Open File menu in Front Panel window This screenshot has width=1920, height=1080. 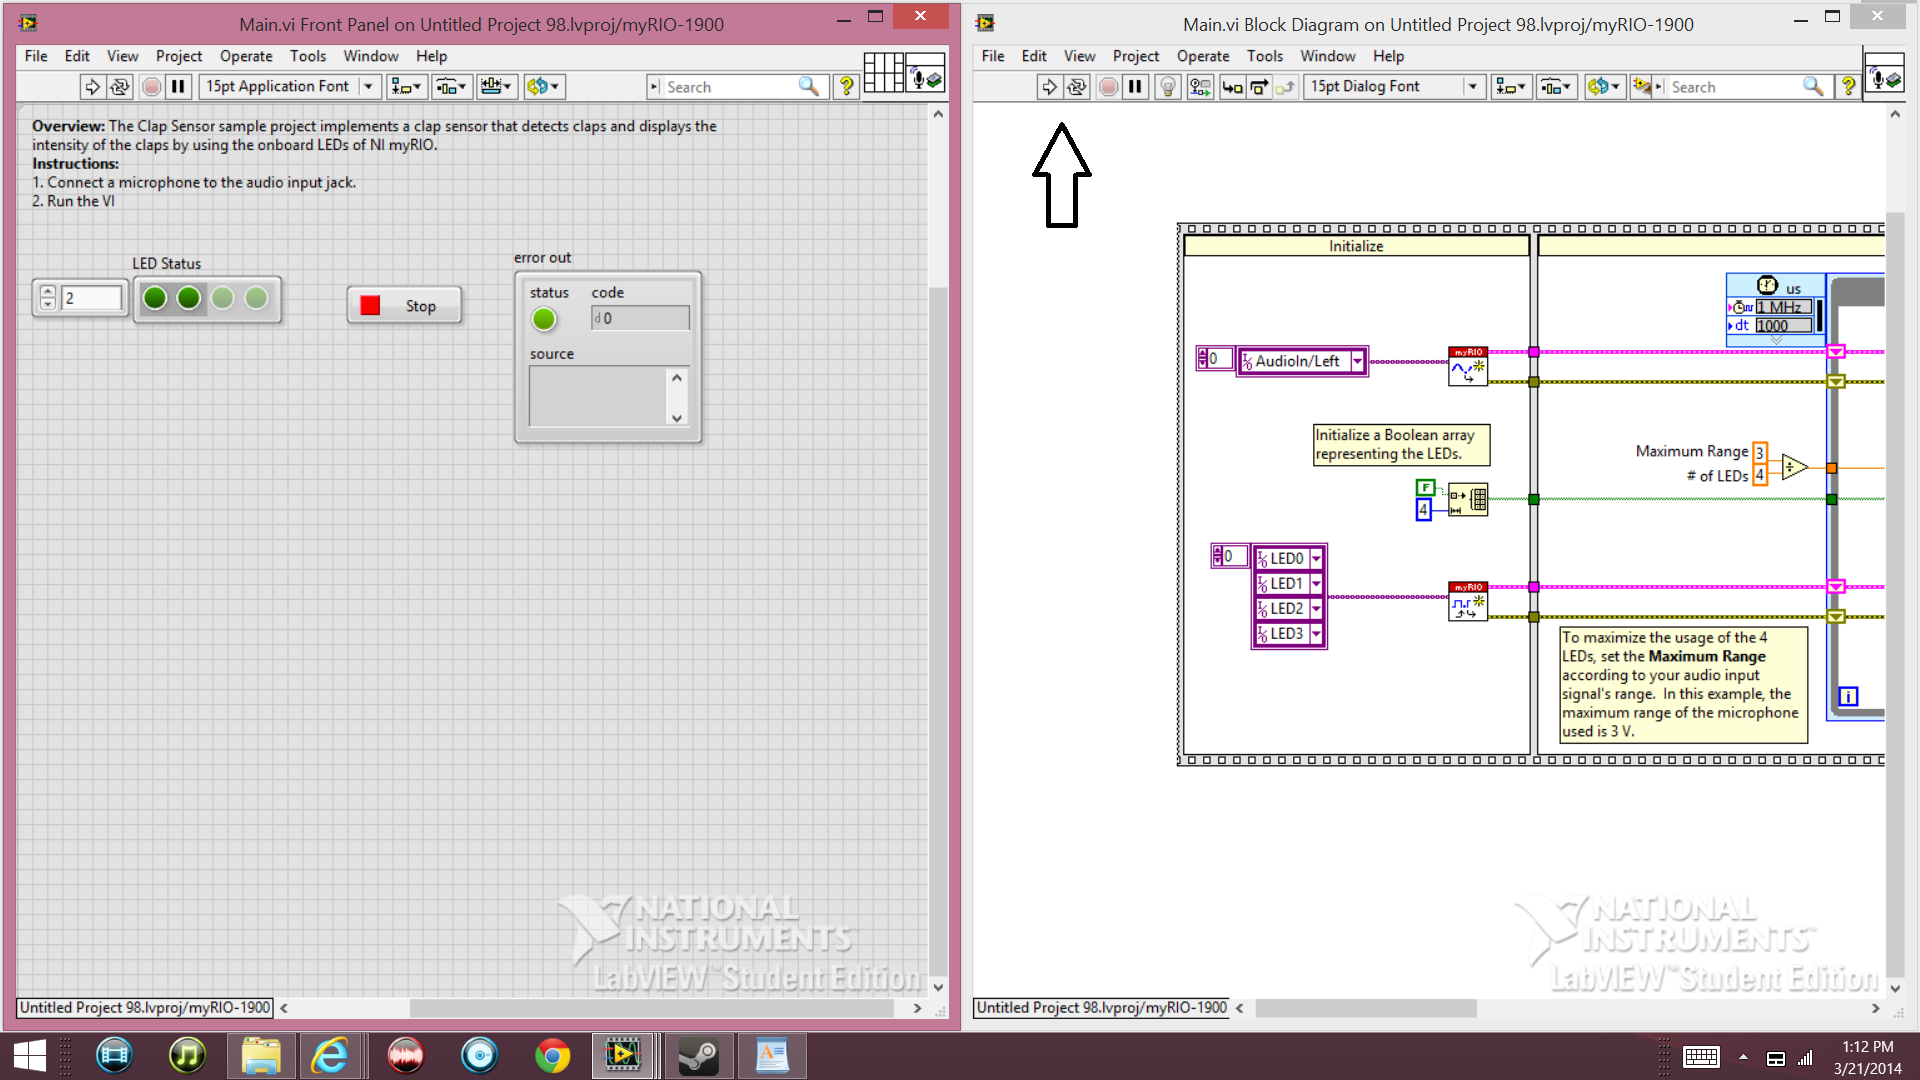[36, 56]
